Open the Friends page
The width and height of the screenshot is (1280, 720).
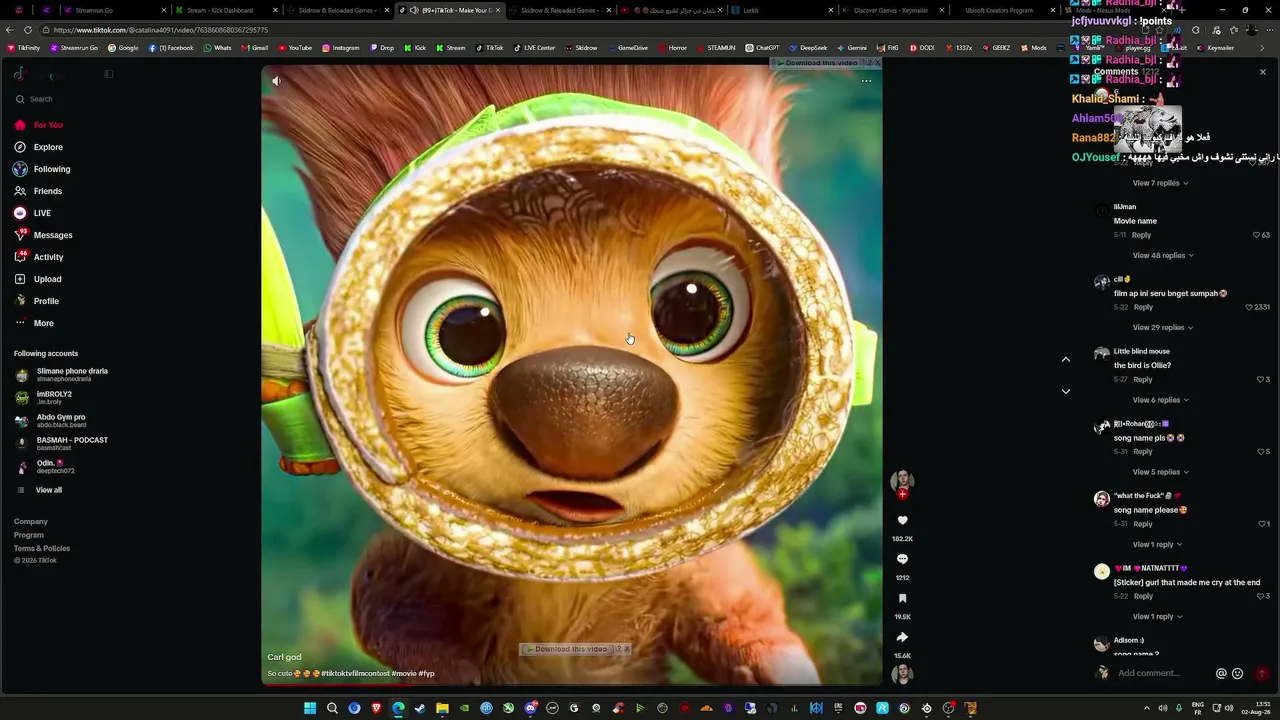[x=38, y=191]
